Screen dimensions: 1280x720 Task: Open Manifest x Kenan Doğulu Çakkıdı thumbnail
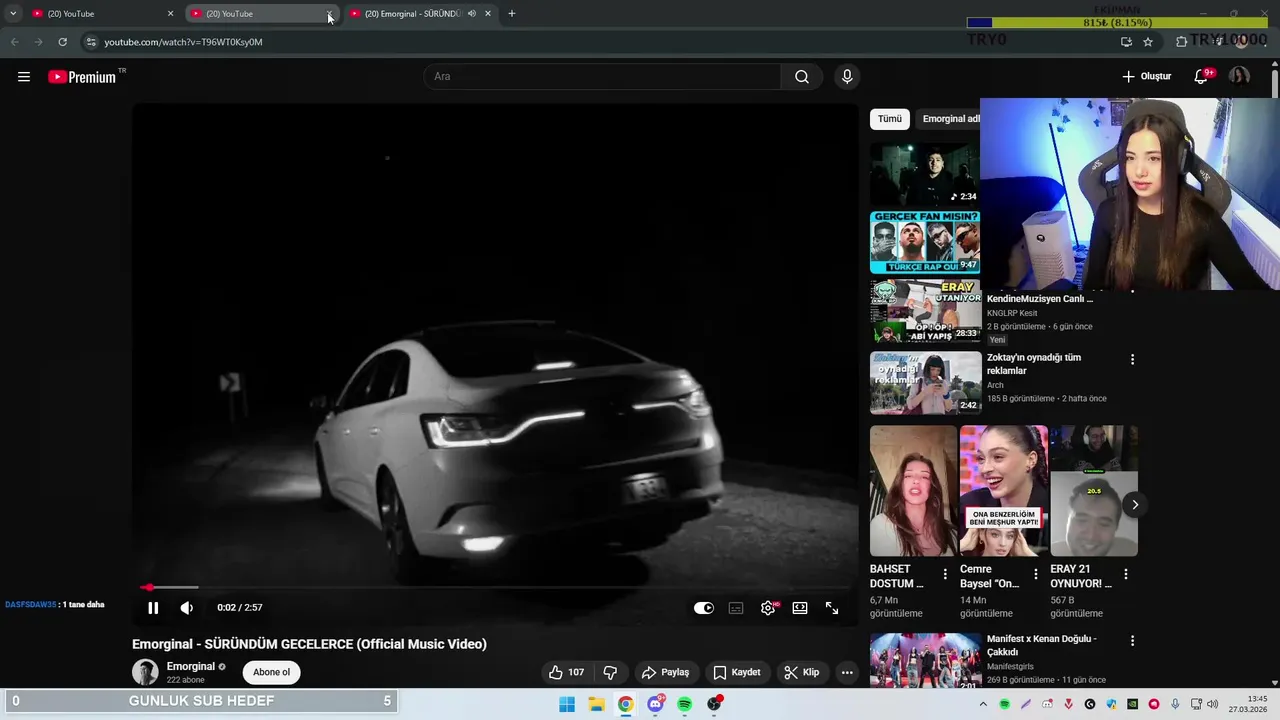tap(925, 661)
